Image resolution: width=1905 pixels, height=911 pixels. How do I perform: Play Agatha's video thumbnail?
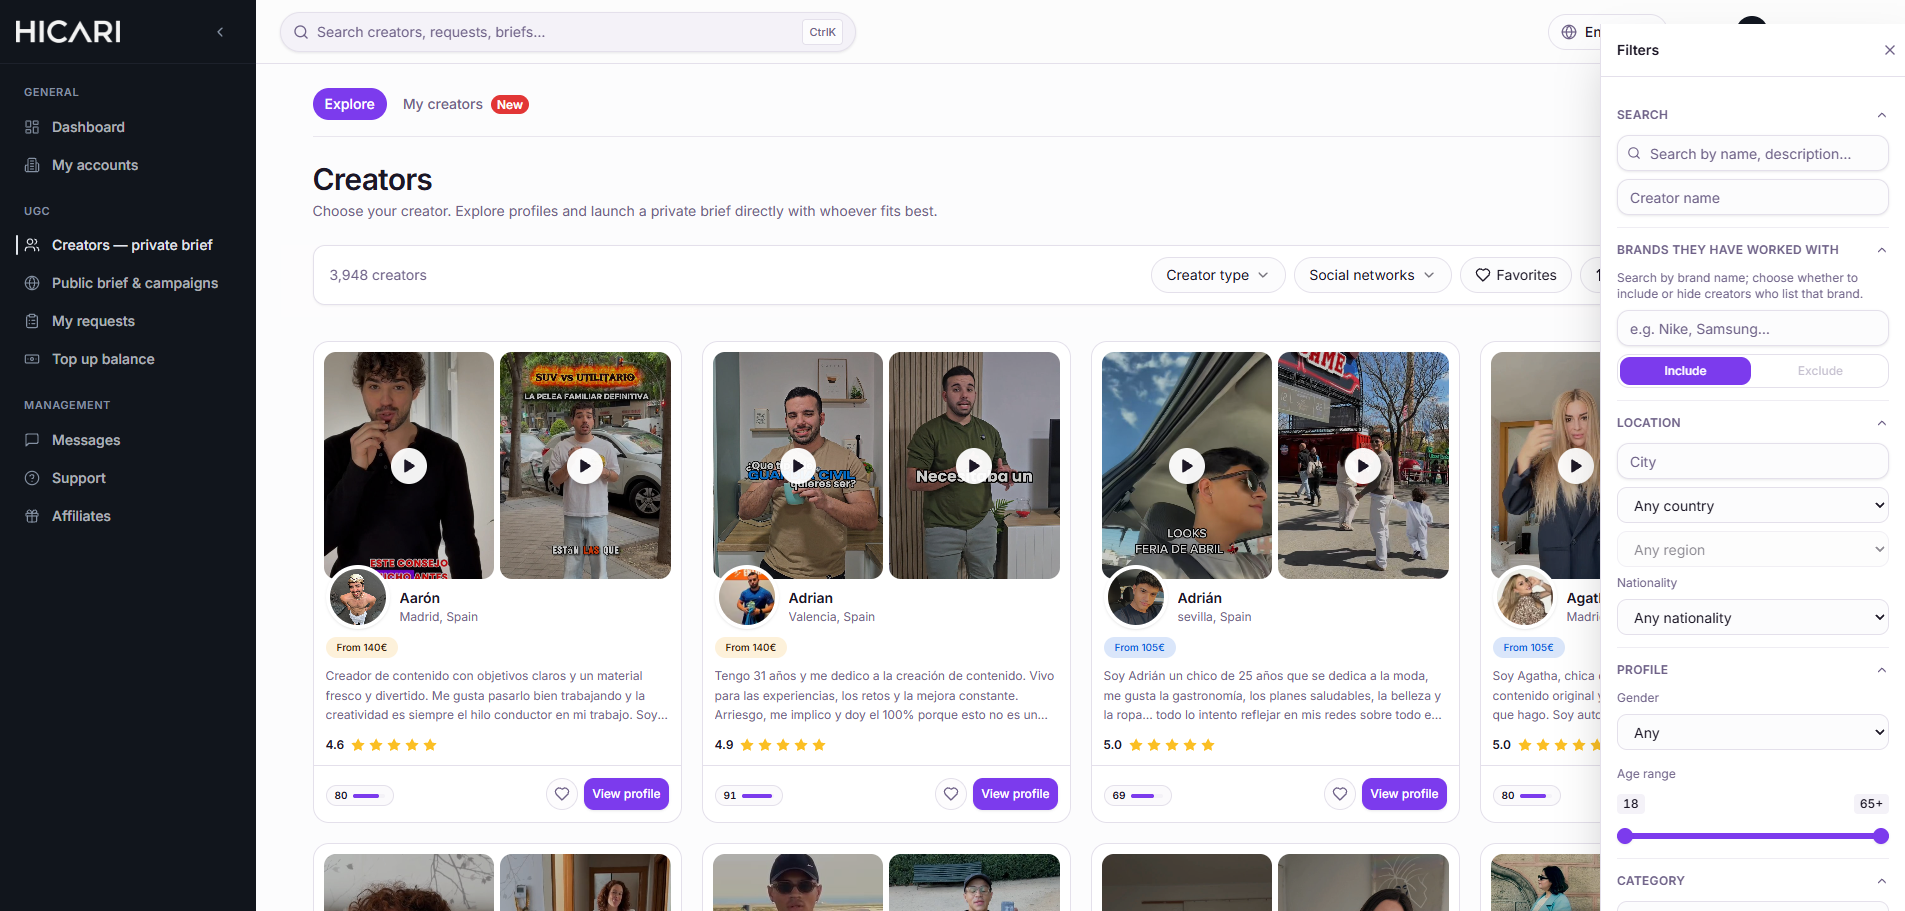pos(1576,466)
